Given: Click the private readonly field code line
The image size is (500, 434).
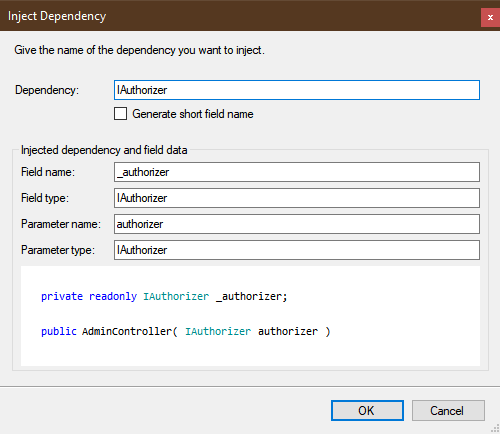Looking at the screenshot, I should 164,296.
